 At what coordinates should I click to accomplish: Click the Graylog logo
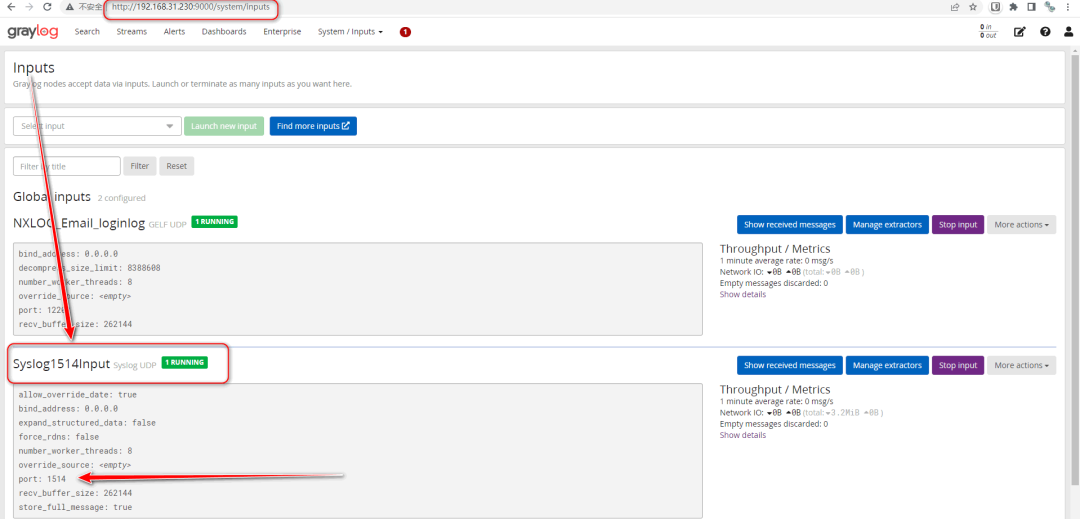(x=32, y=32)
